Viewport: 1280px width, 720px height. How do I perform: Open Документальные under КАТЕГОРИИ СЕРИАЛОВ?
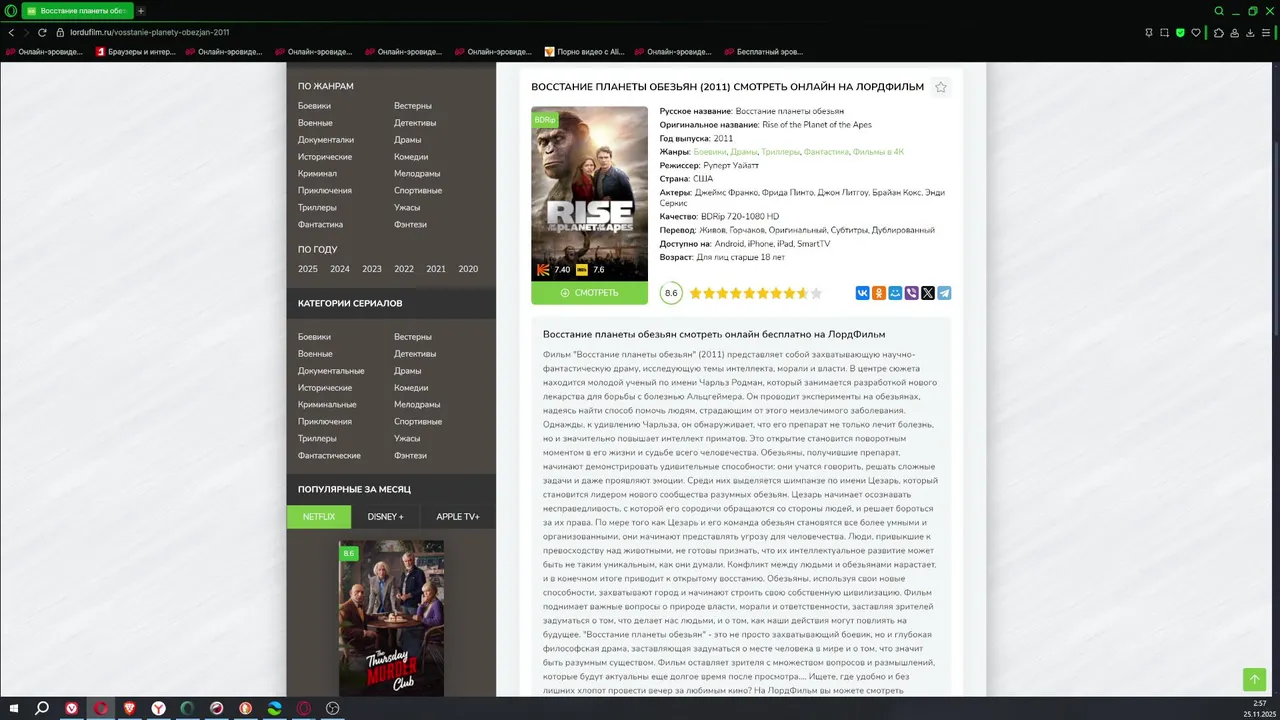pos(331,371)
